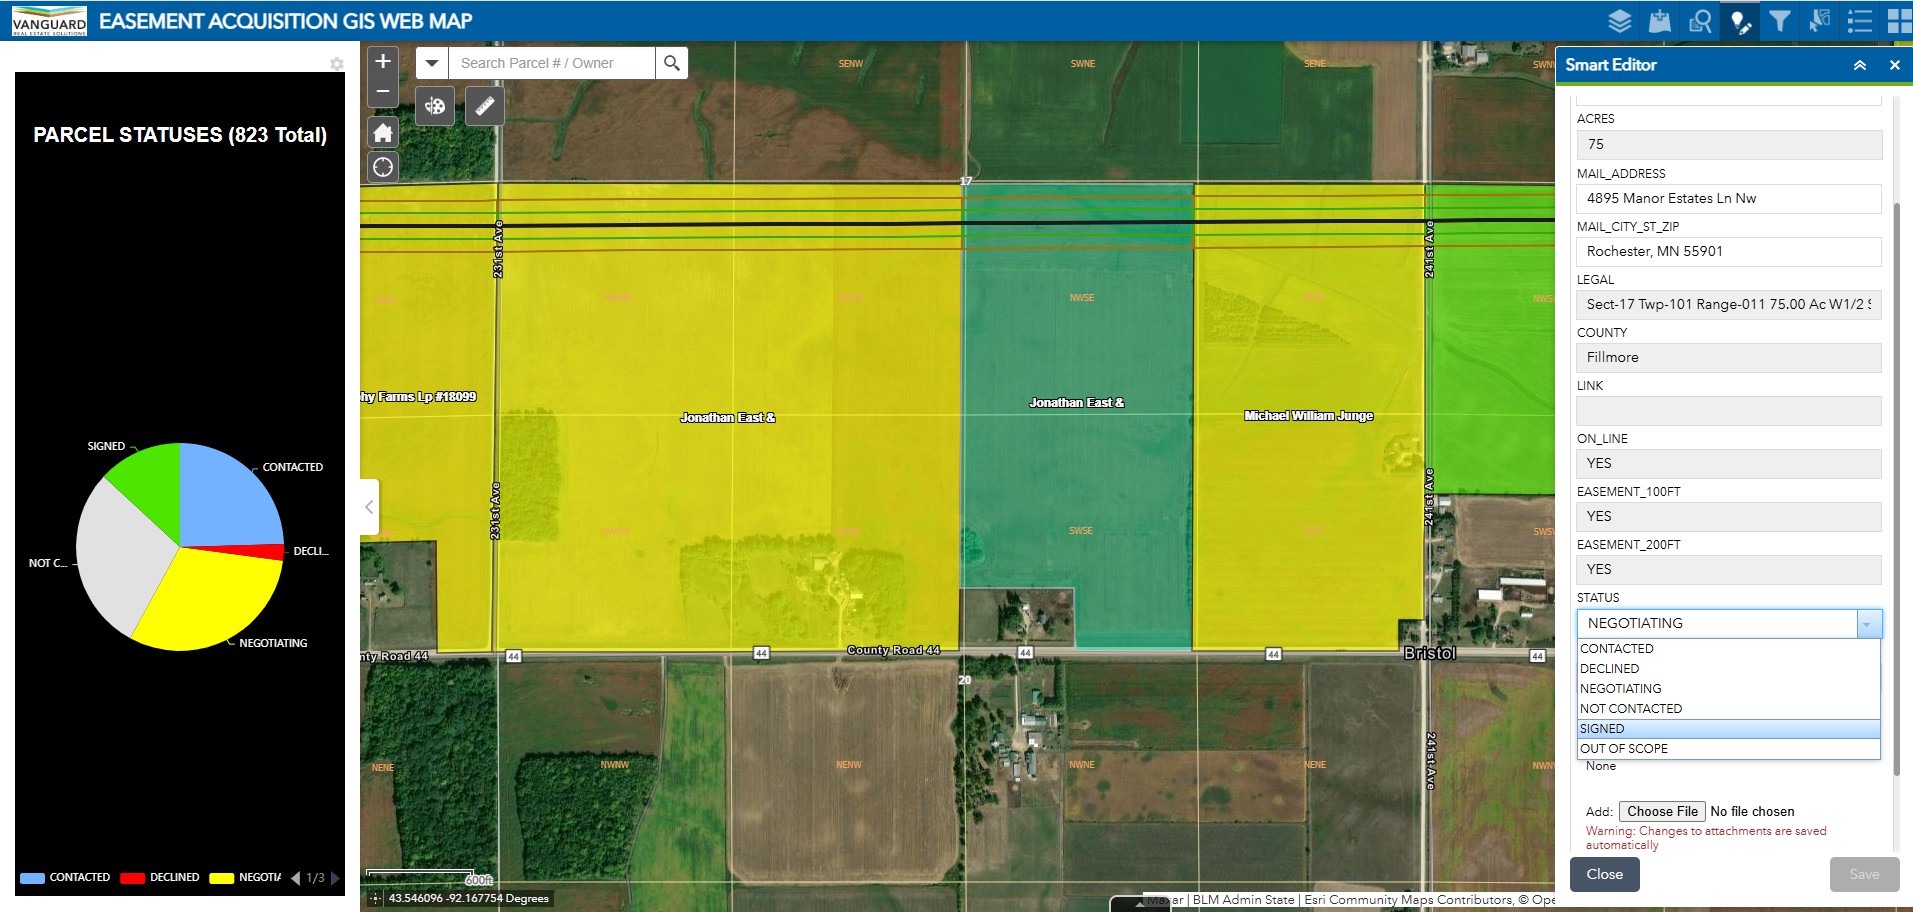Open the Add Data widget
The image size is (1913, 912).
pyautogui.click(x=1660, y=21)
